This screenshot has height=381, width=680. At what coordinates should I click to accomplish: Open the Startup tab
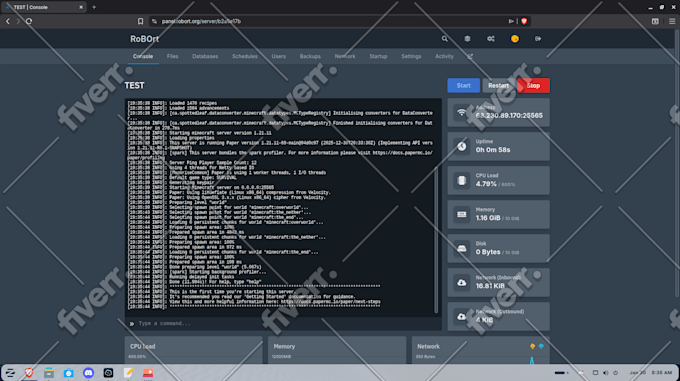[x=378, y=56]
